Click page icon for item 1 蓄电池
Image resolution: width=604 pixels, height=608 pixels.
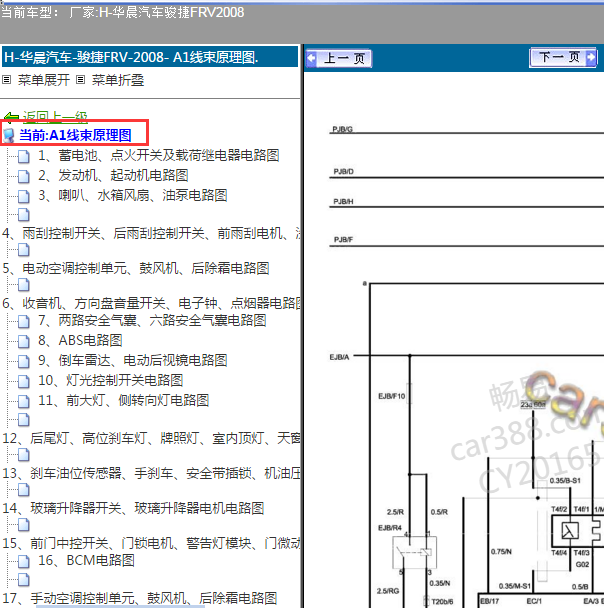click(24, 156)
